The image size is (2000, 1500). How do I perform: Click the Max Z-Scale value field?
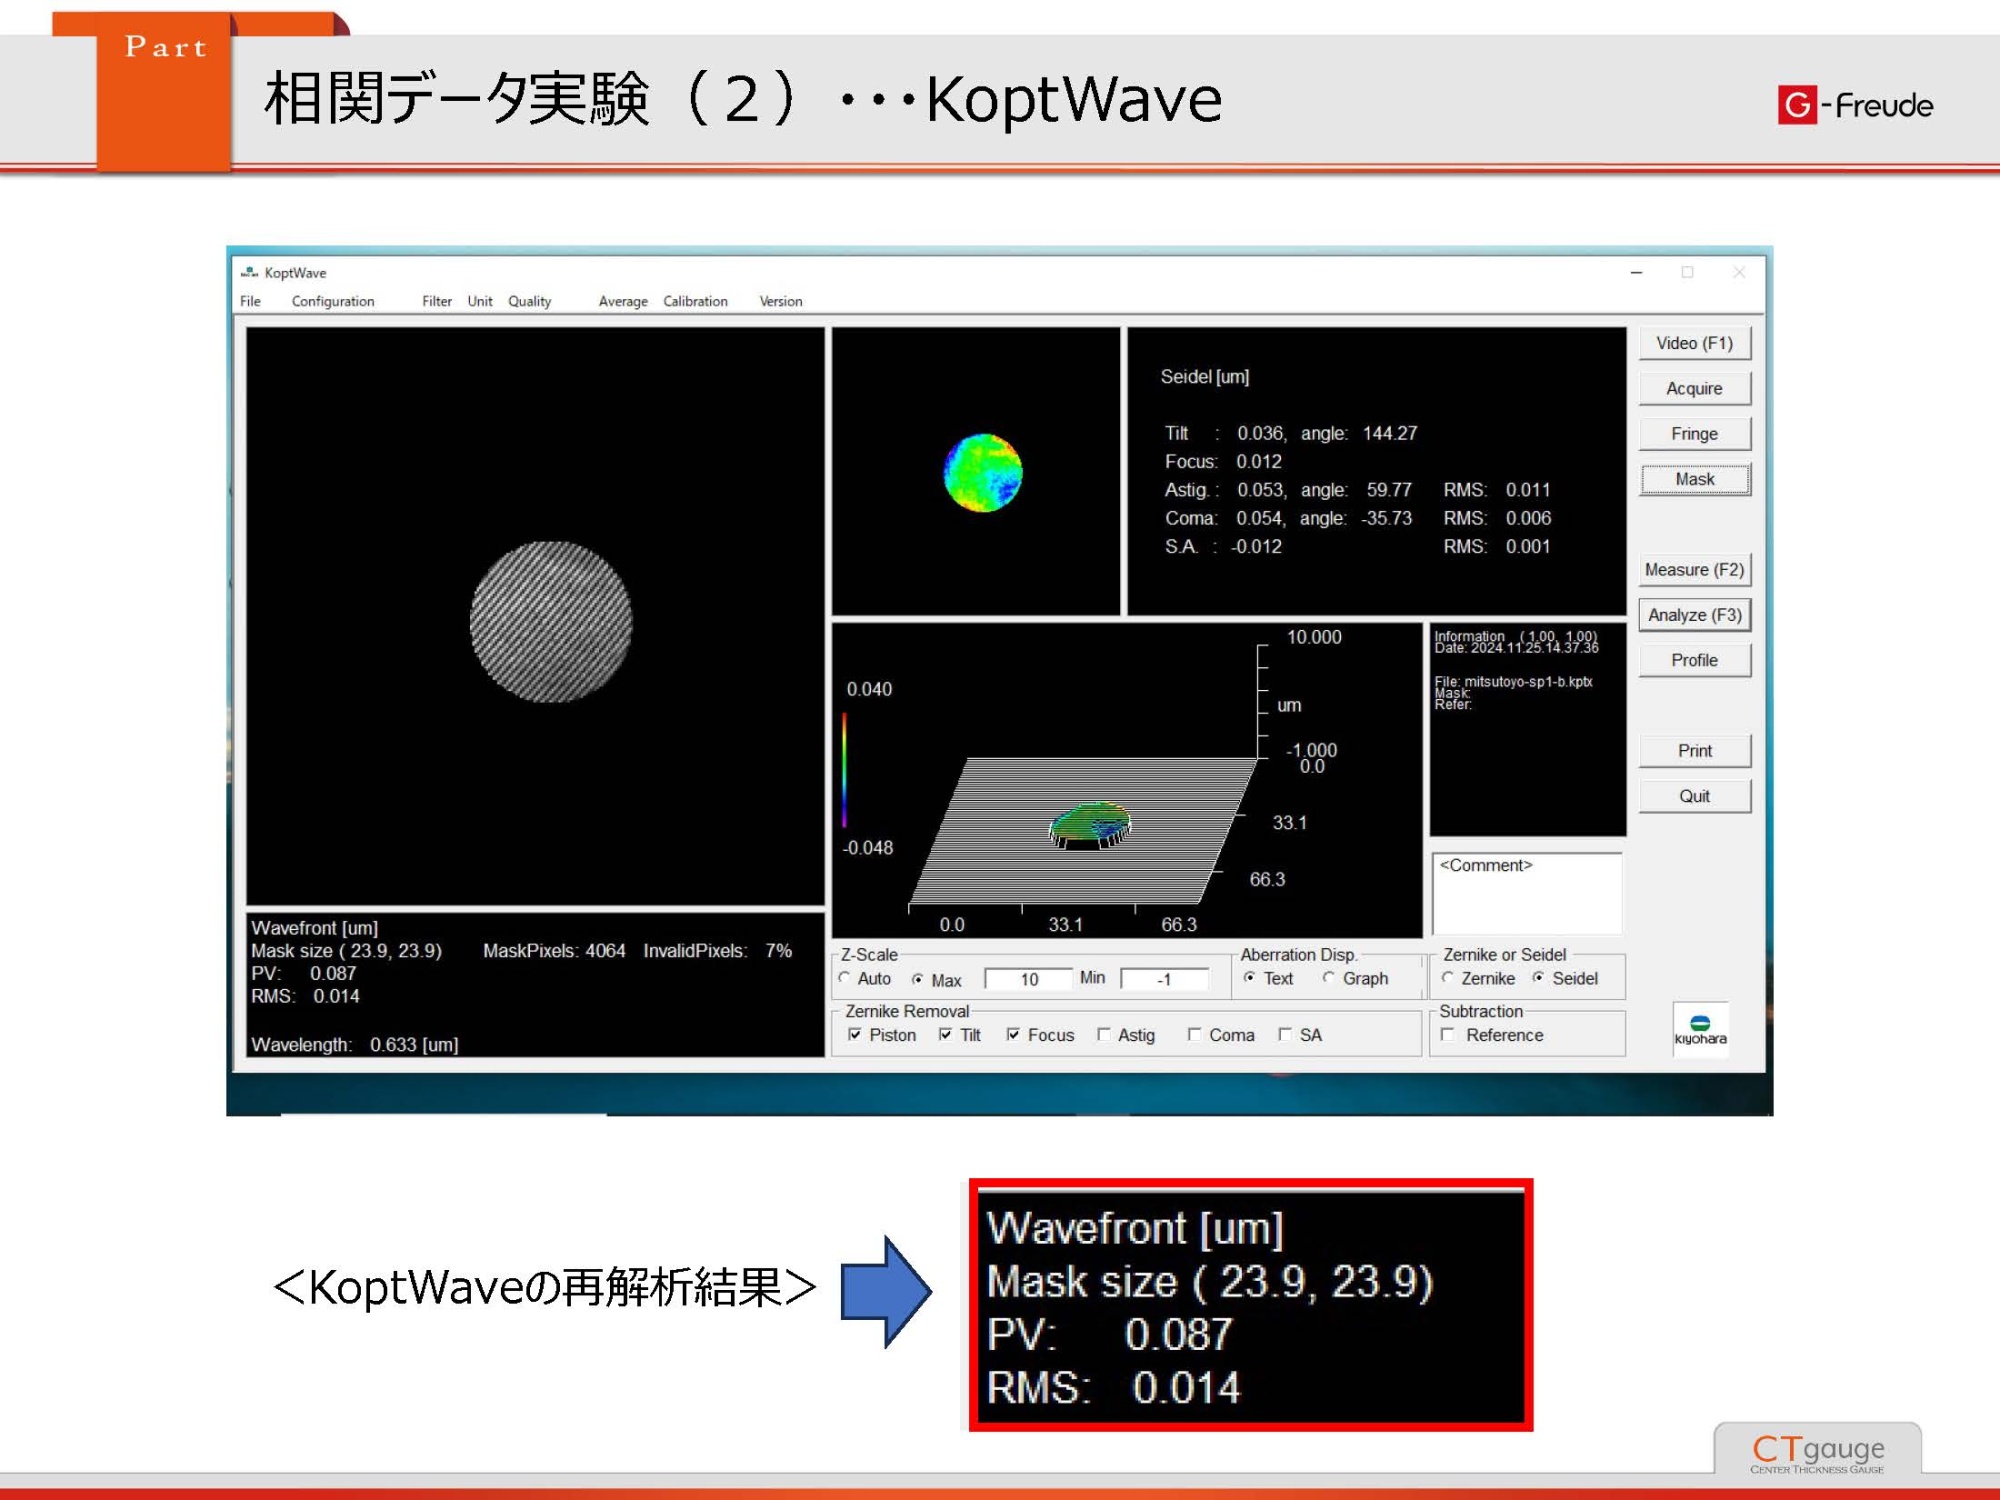click(1028, 979)
